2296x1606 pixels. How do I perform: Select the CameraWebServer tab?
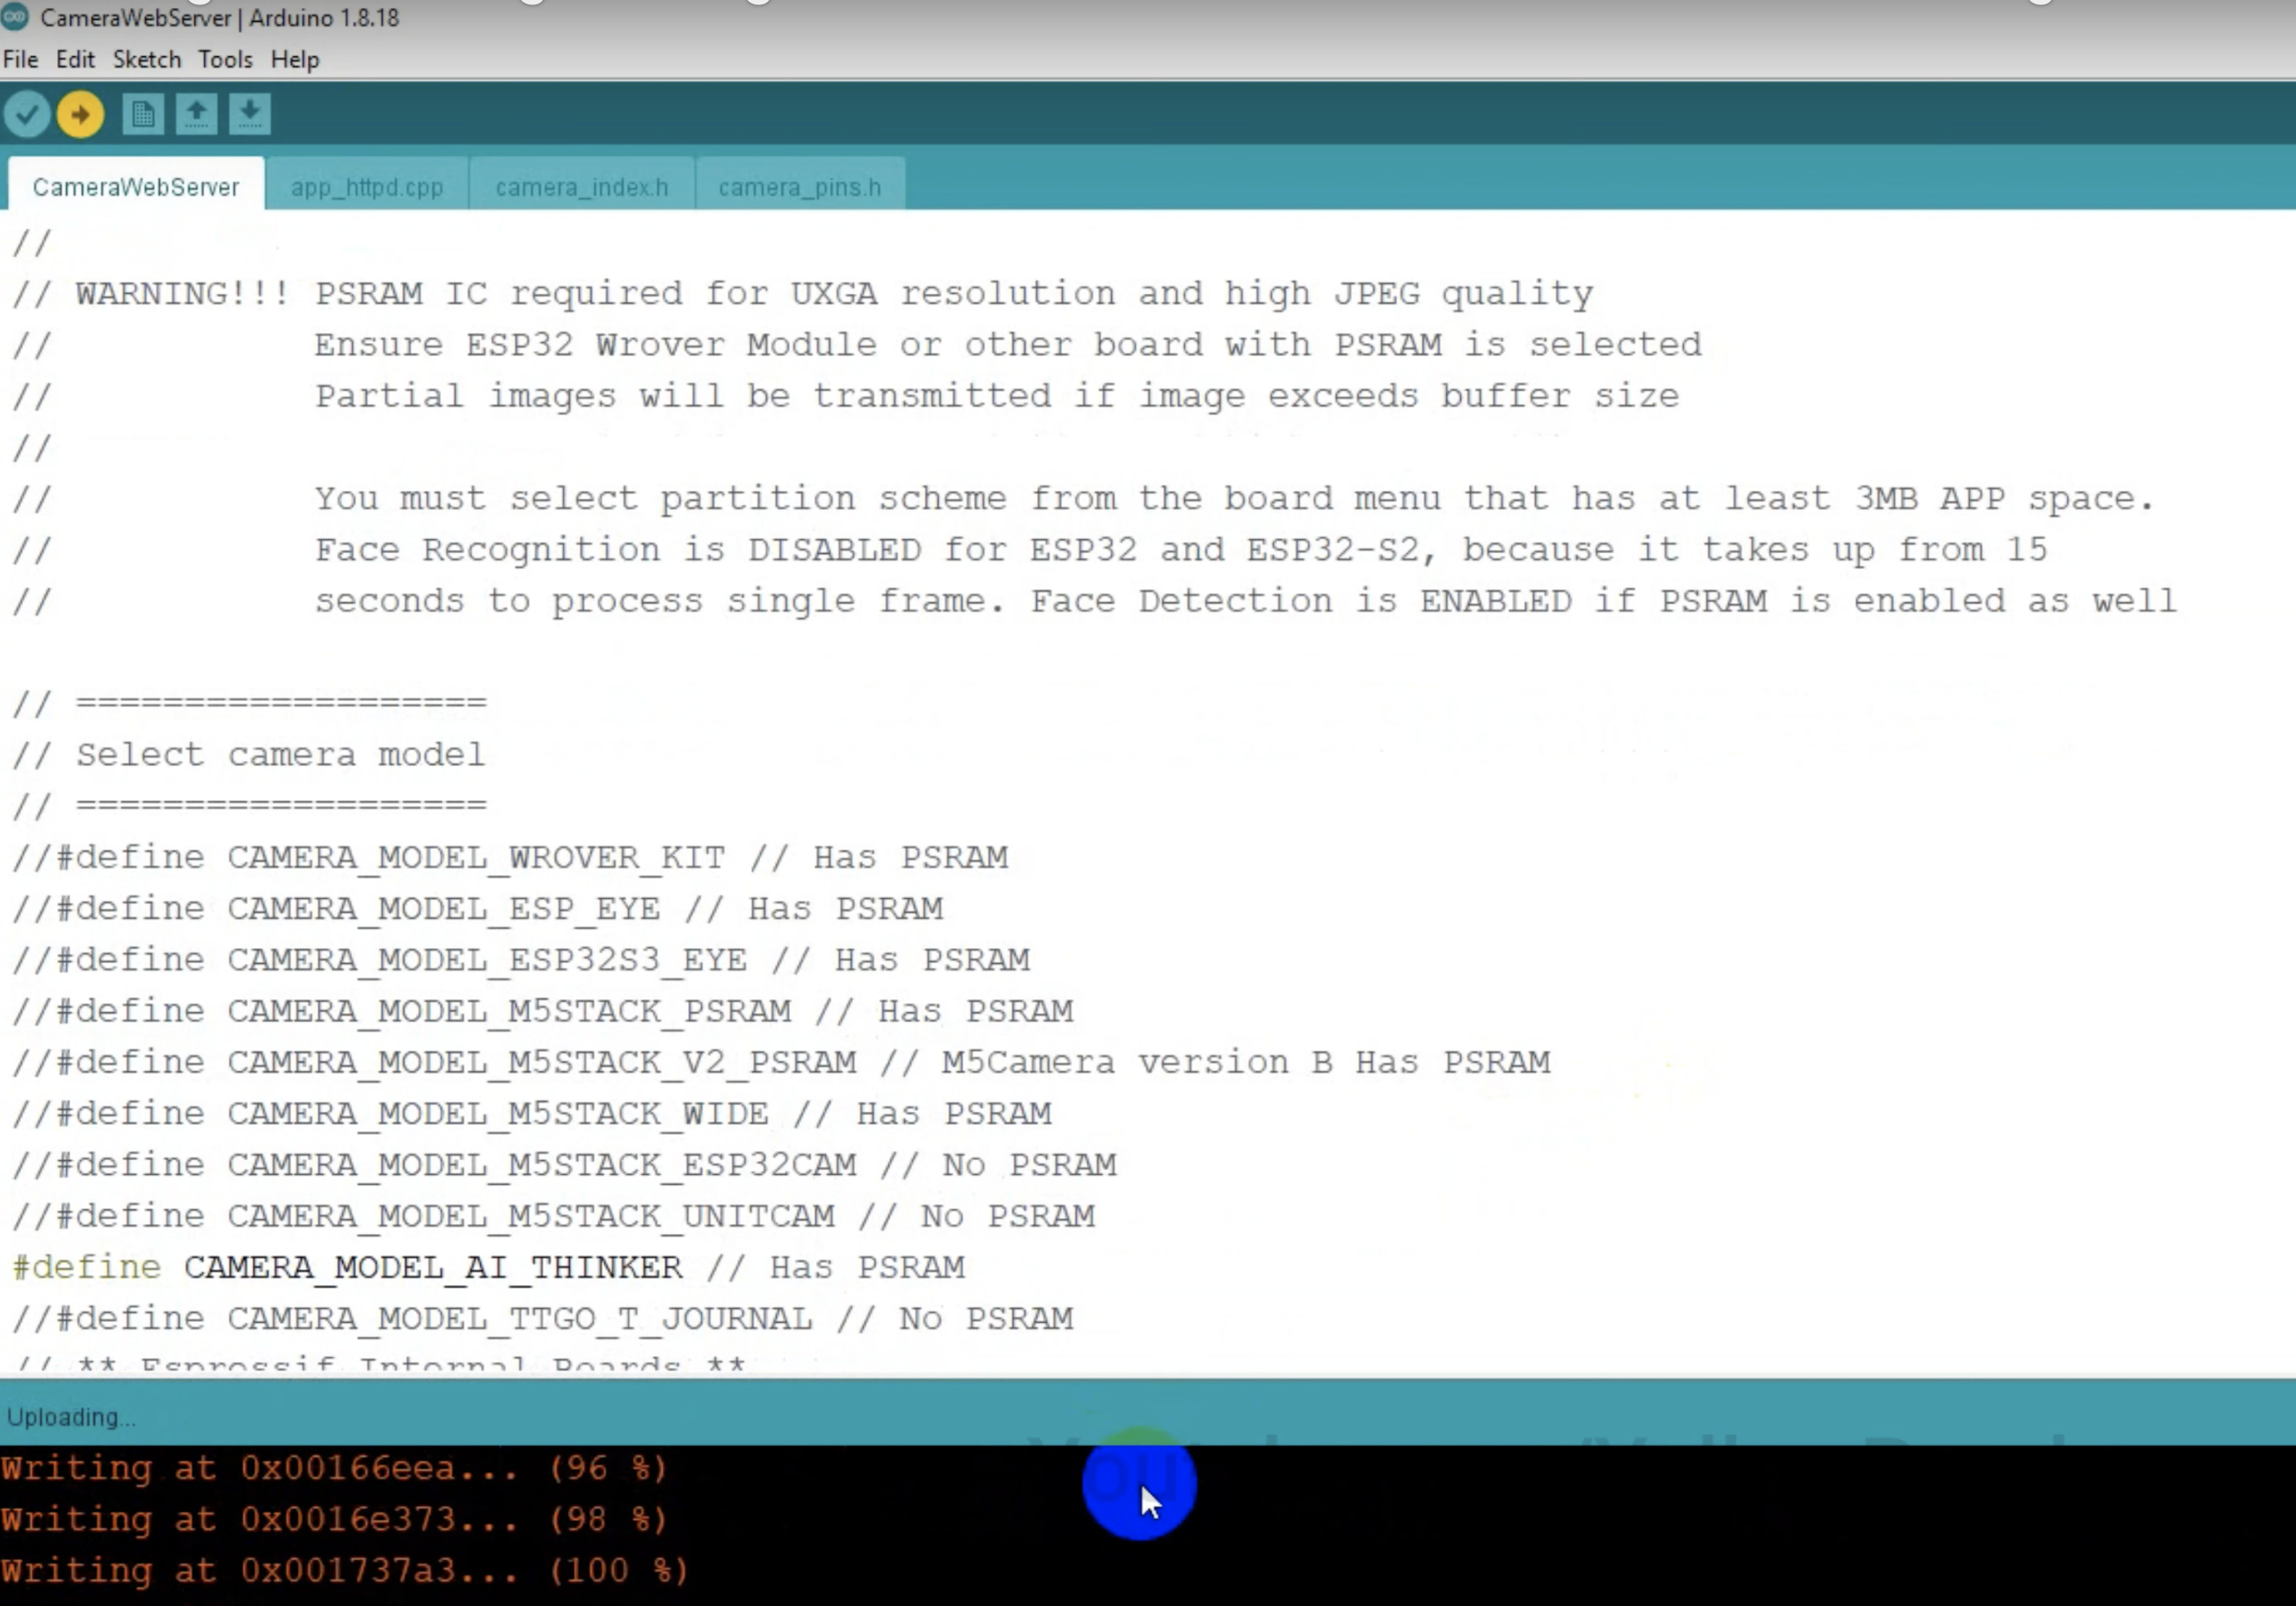(136, 187)
